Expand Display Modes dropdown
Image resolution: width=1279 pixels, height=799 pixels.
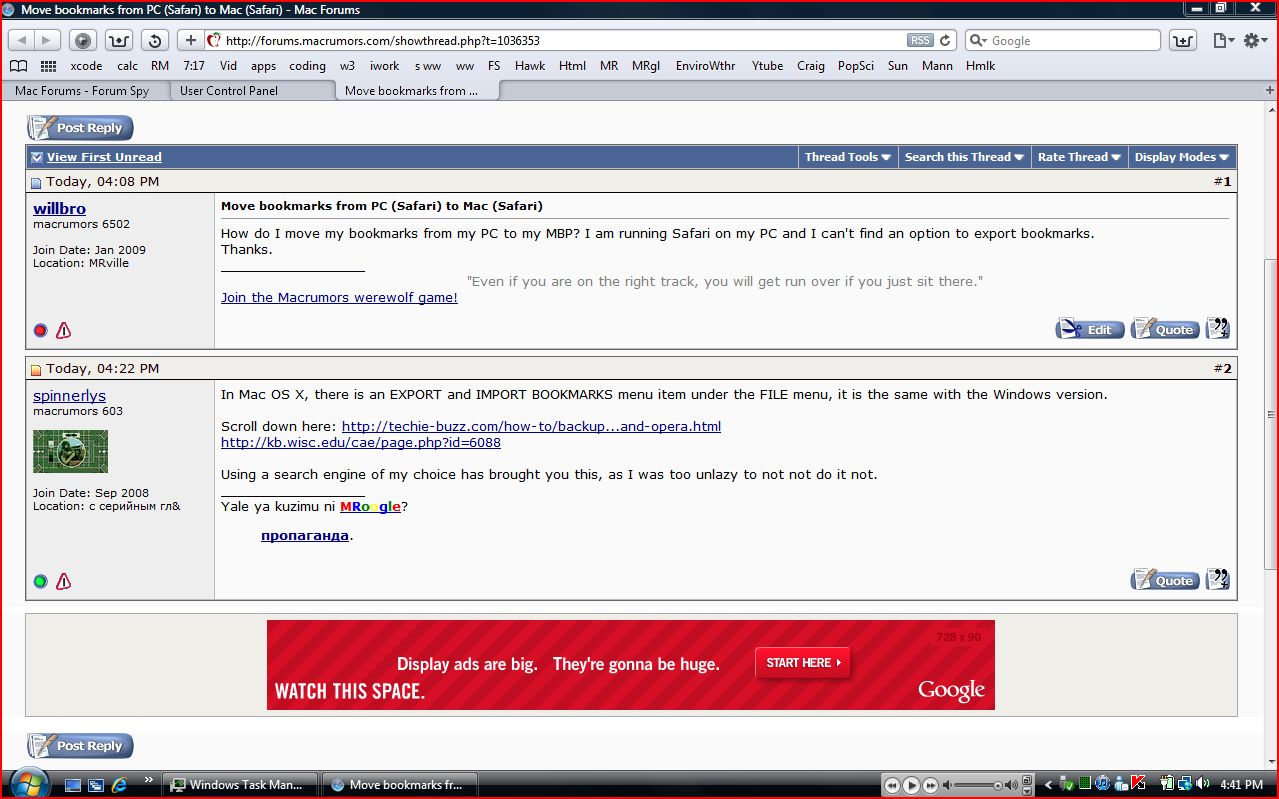[x=1182, y=157]
